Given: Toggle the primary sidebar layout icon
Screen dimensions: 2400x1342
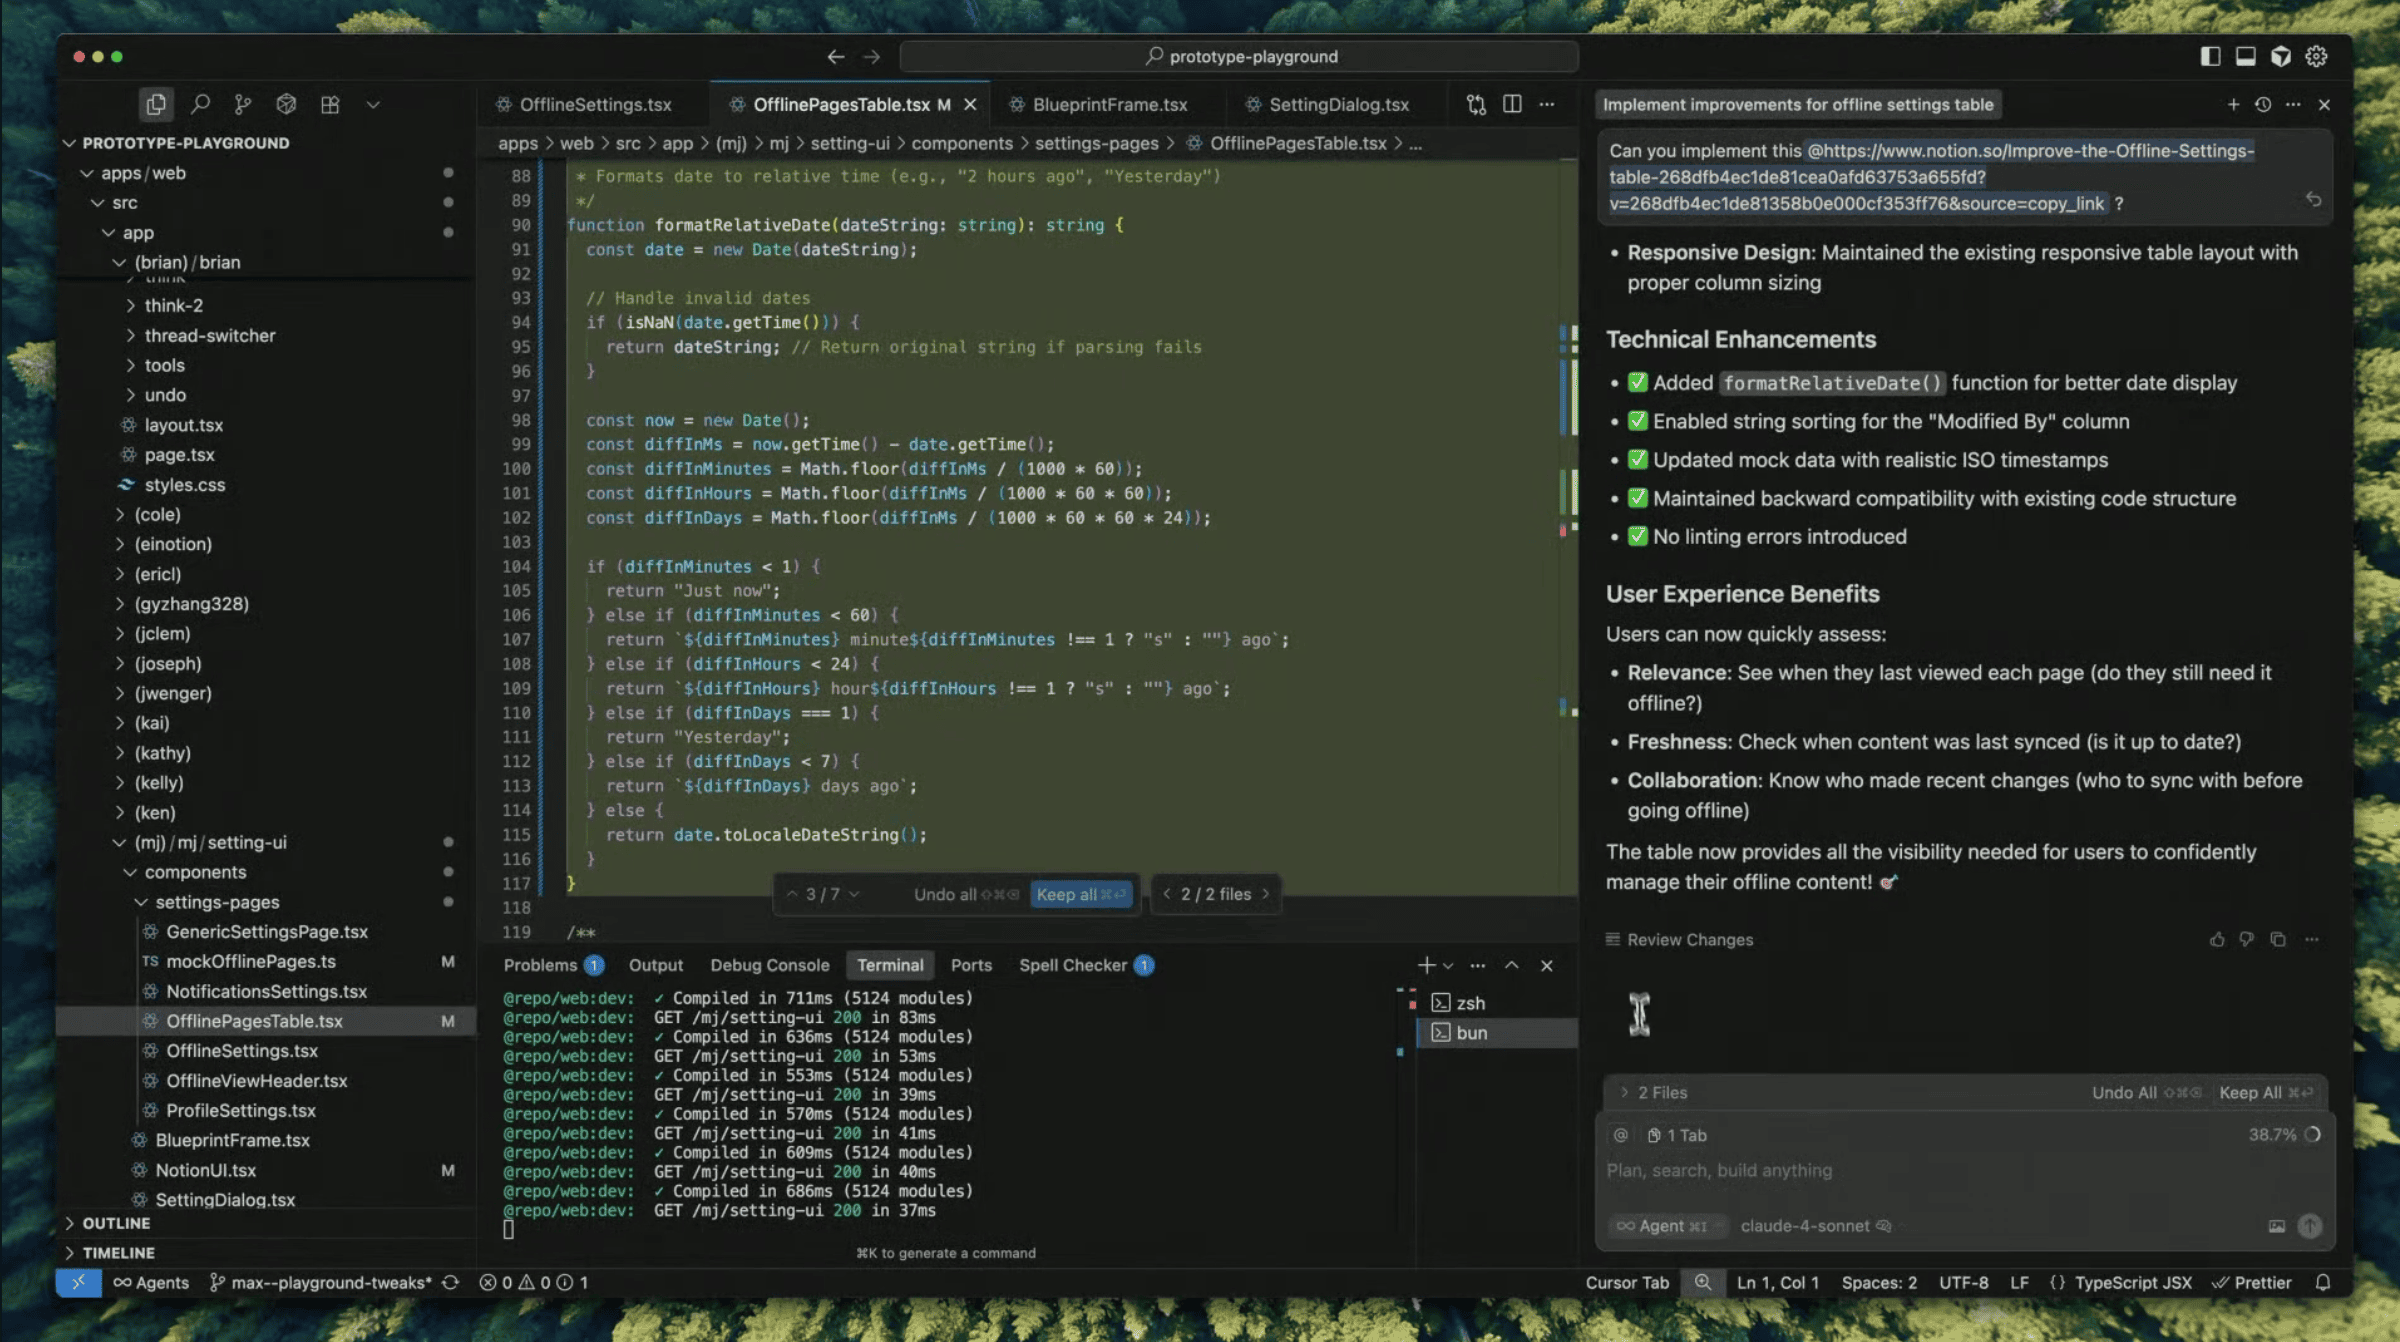Looking at the screenshot, I should point(2210,56).
